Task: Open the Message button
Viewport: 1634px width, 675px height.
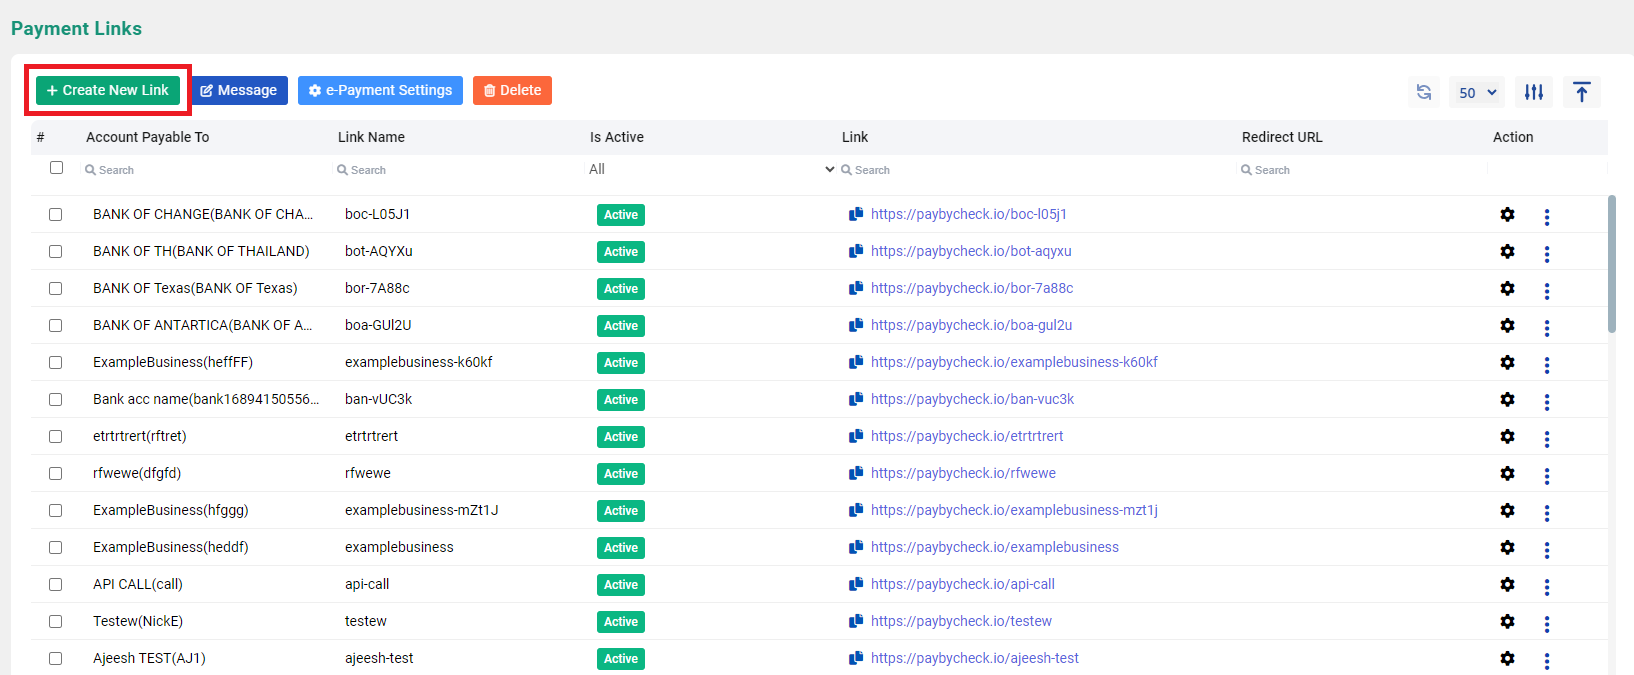Action: (239, 90)
